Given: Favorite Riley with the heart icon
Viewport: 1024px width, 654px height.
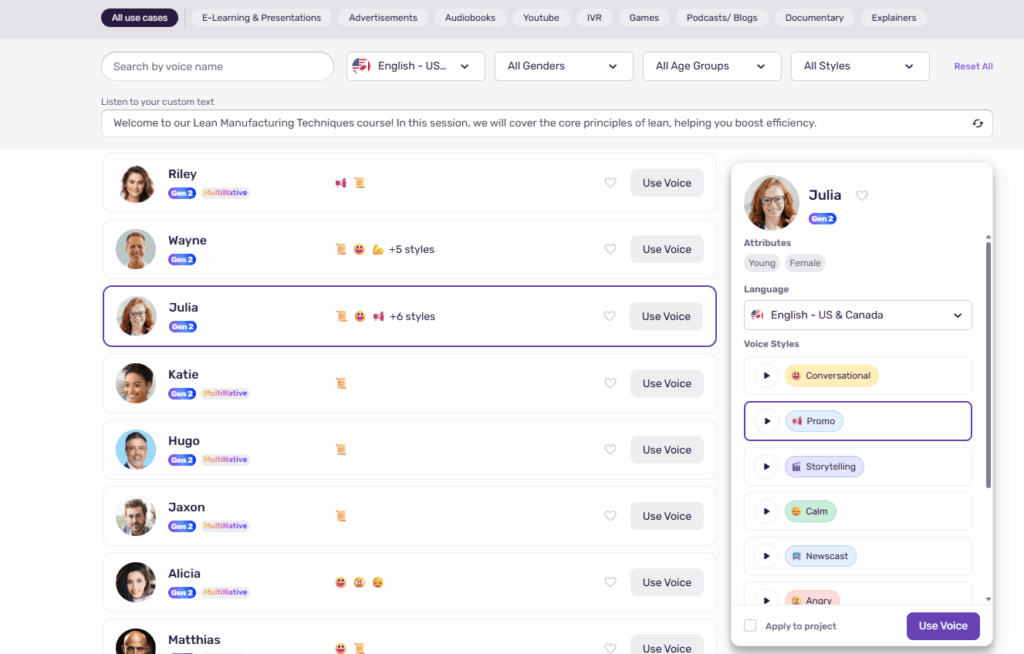Looking at the screenshot, I should 610,183.
